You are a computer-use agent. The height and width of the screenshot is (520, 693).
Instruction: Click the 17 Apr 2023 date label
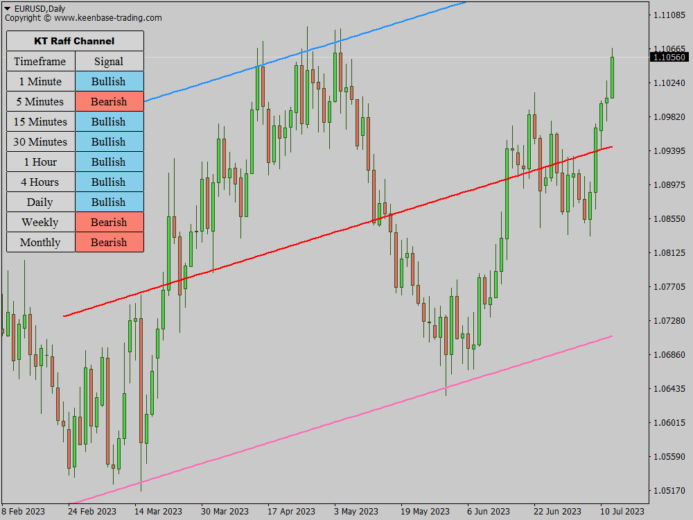(x=291, y=512)
